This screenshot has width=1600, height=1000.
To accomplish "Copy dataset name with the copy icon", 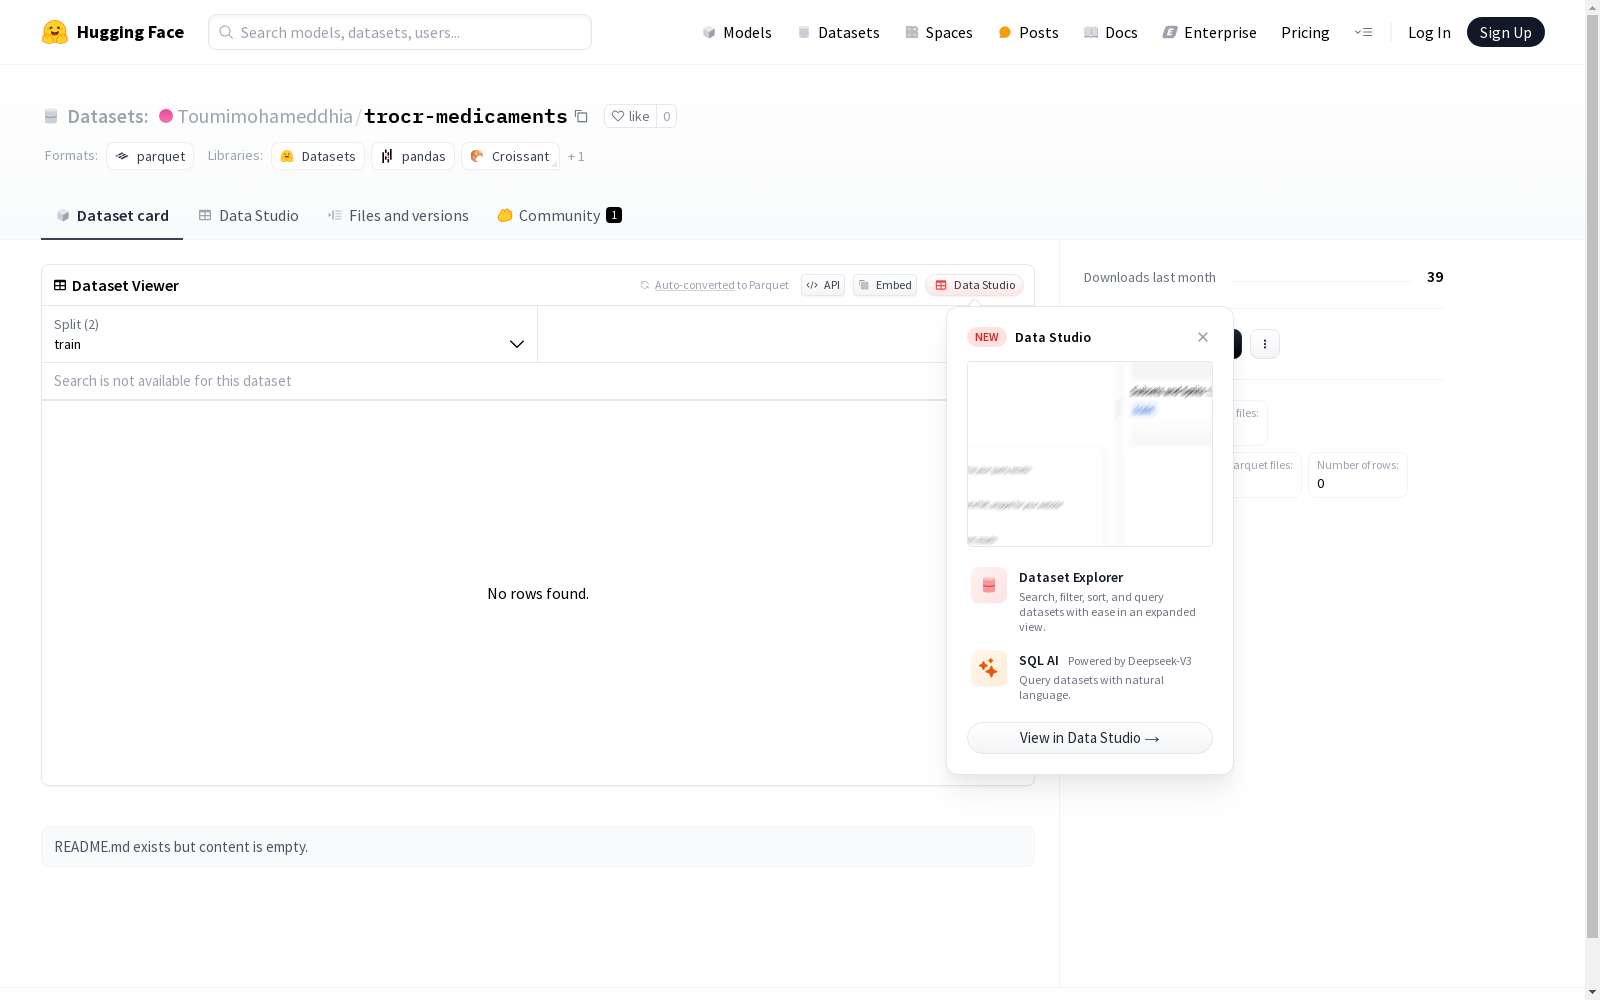I will tap(581, 116).
